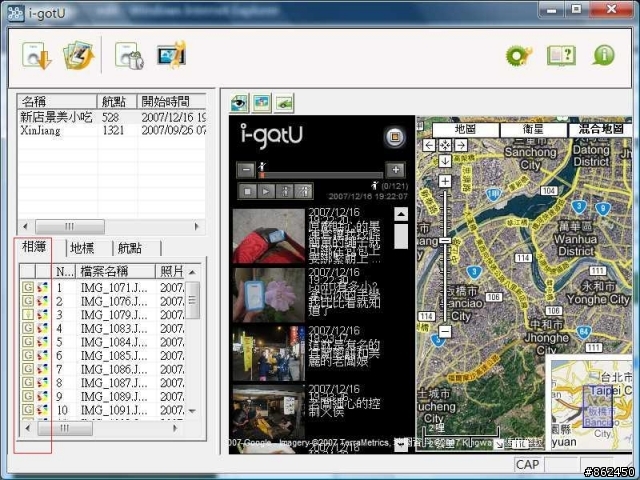Open the 航點 tab
This screenshot has height=480, width=640.
(x=130, y=248)
